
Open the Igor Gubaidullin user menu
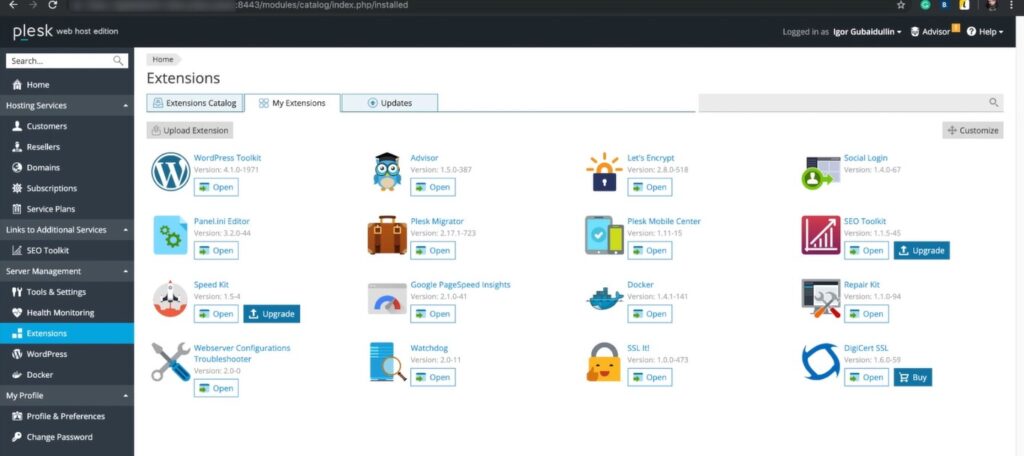coord(866,32)
